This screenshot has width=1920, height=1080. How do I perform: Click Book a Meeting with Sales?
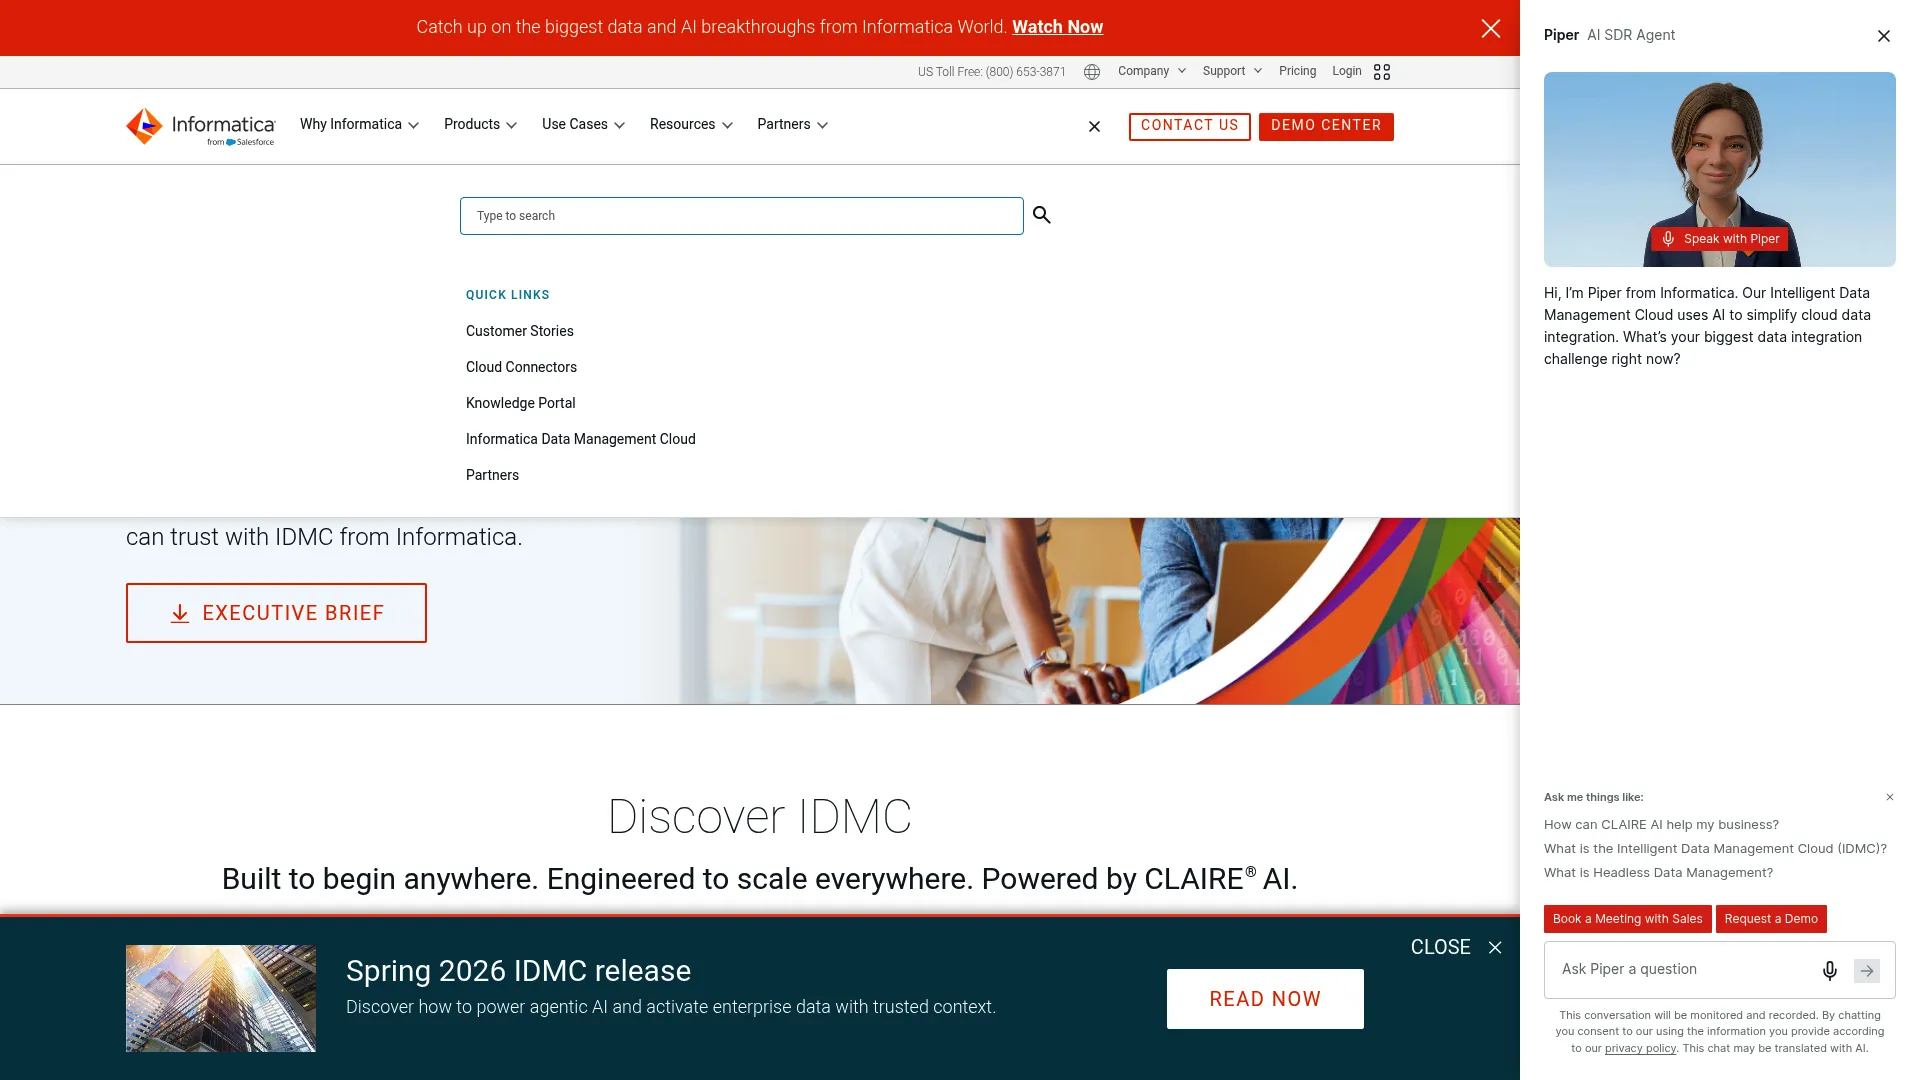[1627, 919]
